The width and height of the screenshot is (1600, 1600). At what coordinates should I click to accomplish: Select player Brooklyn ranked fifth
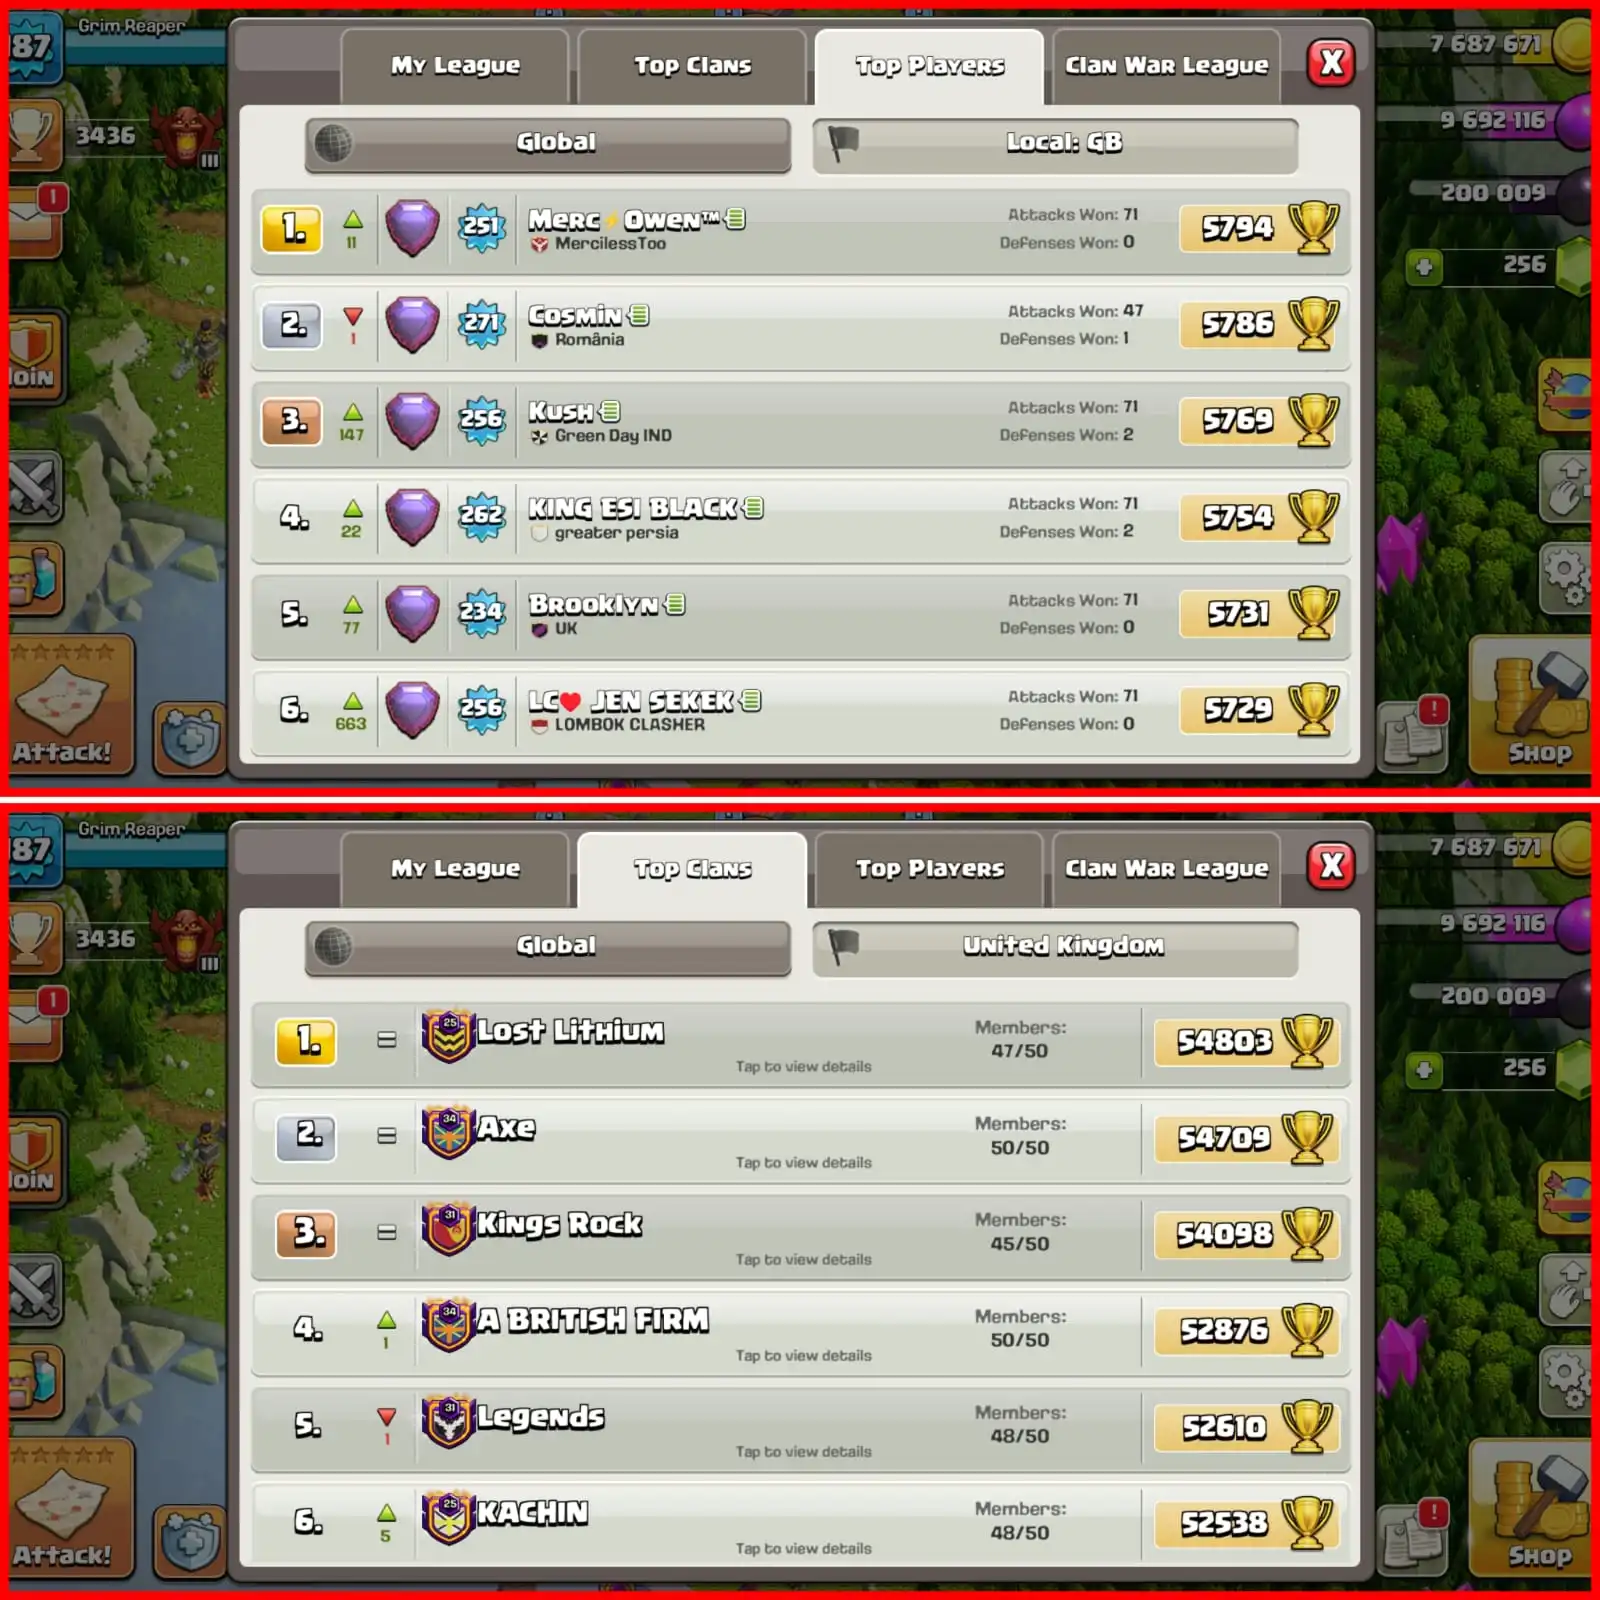click(x=800, y=614)
